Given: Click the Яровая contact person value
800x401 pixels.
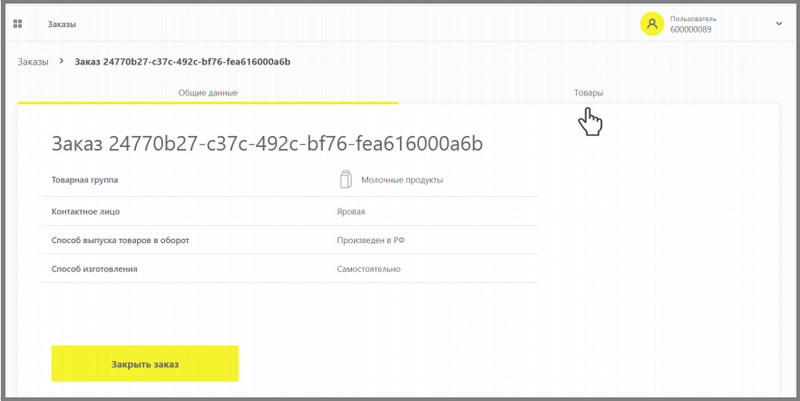Looking at the screenshot, I should (351, 211).
